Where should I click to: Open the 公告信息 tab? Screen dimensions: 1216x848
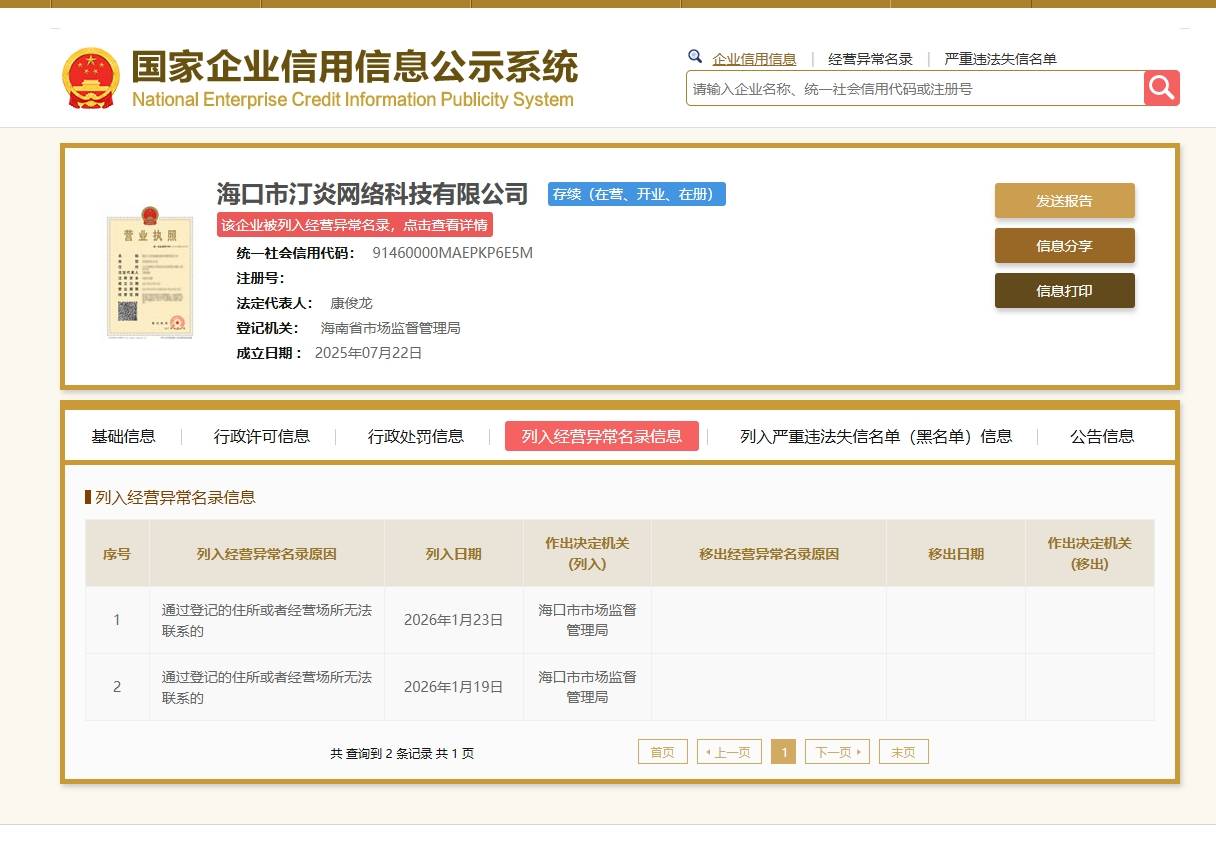[x=1102, y=436]
